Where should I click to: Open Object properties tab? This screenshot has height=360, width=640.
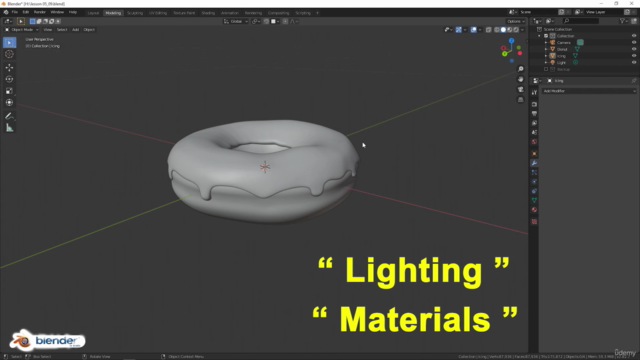534,154
